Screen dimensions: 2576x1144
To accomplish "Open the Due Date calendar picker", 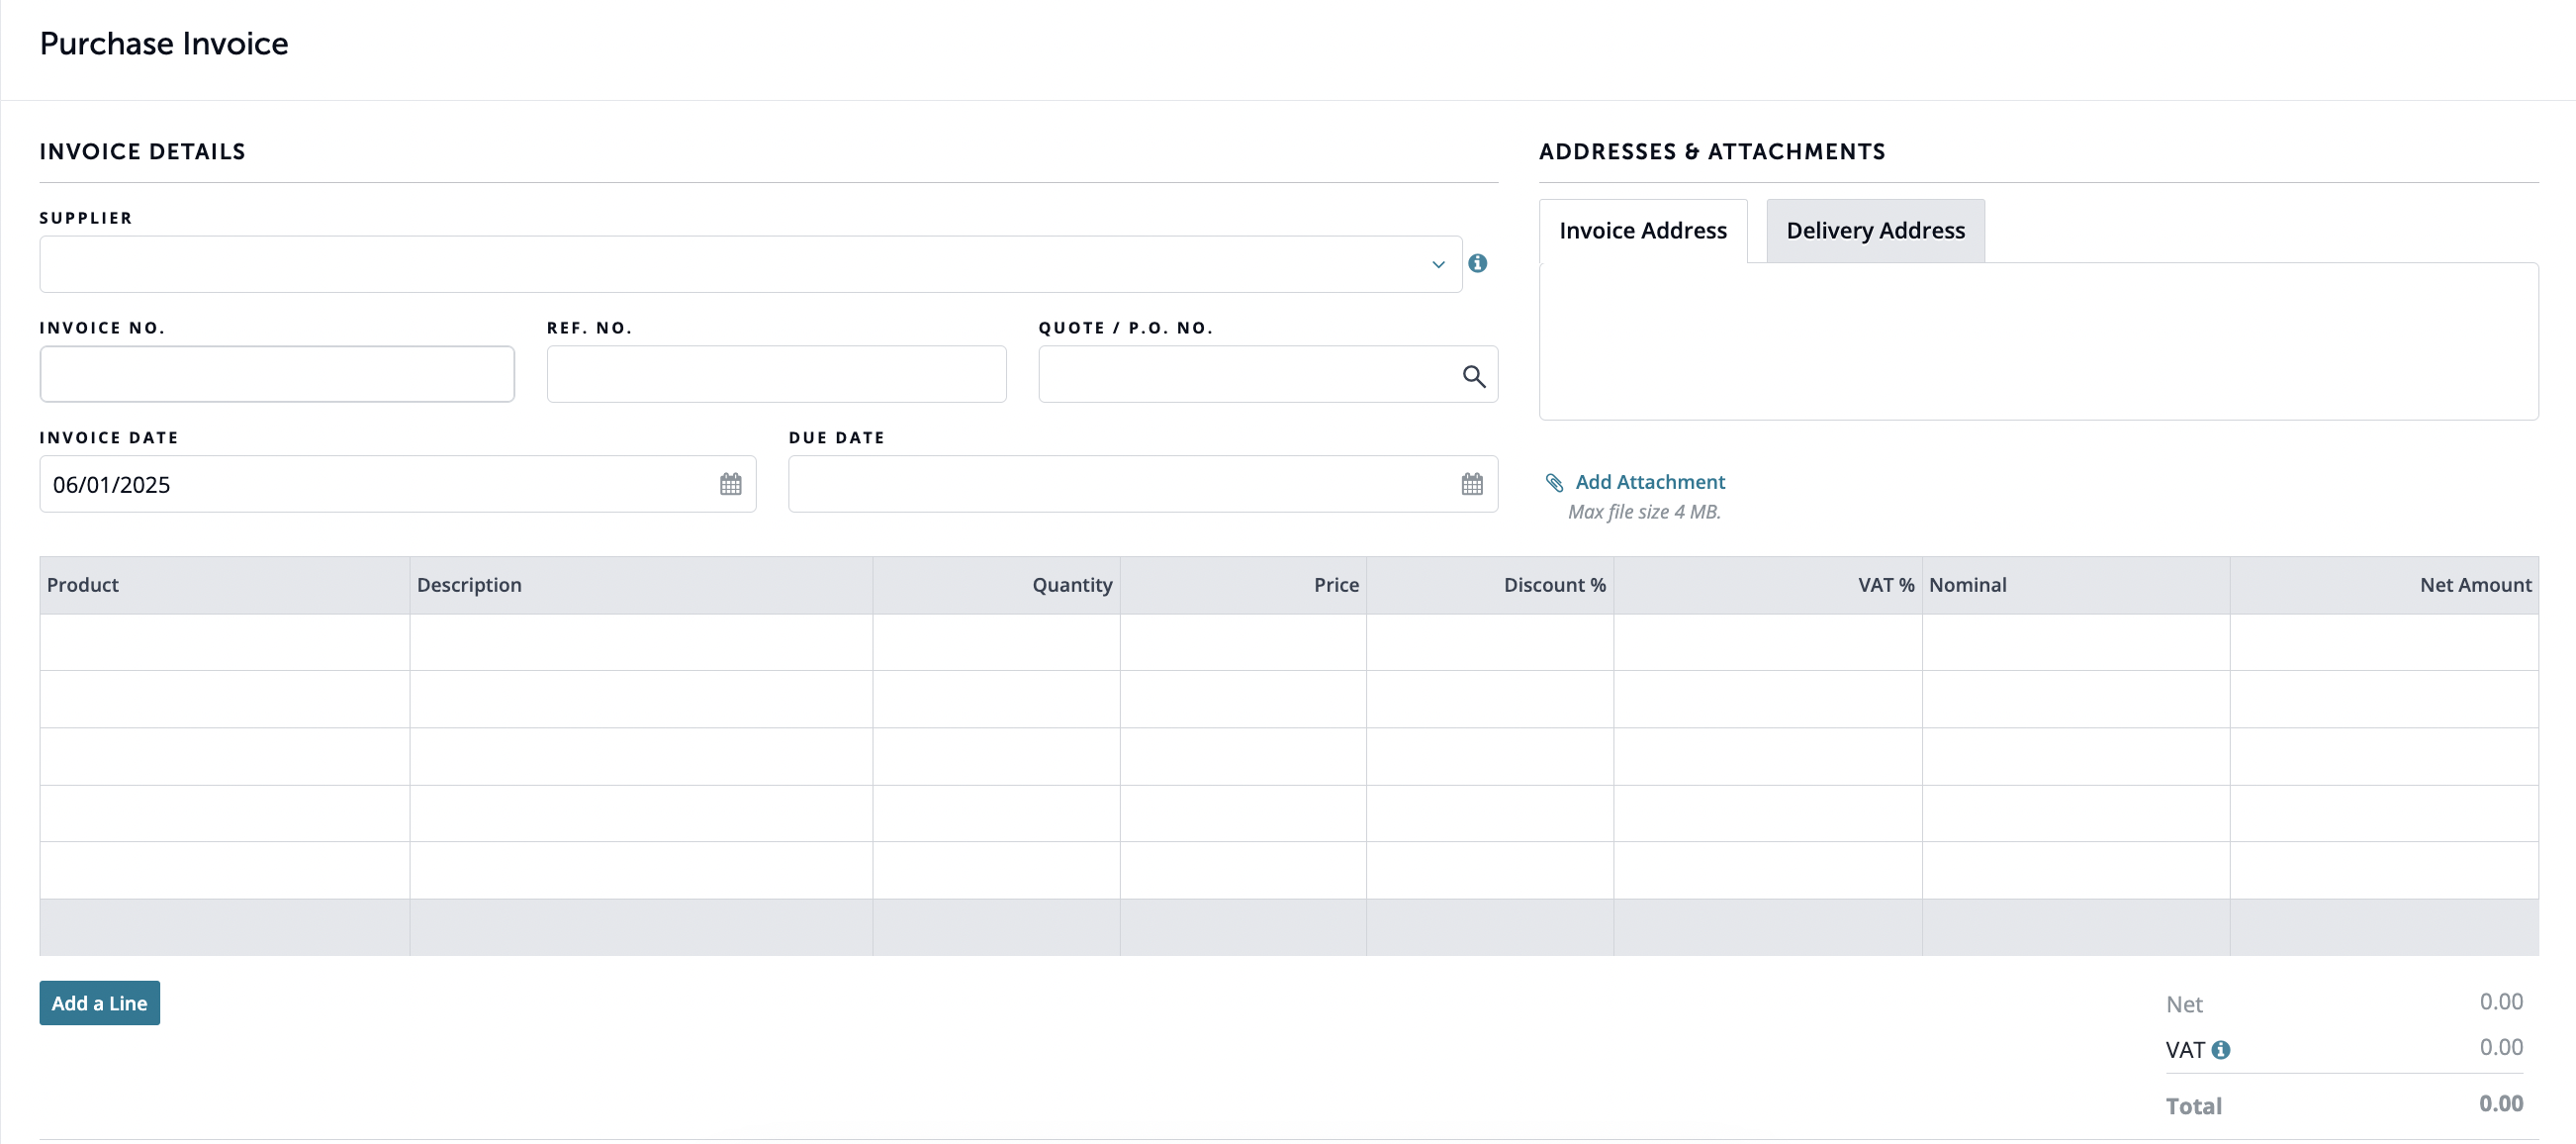I will click(1472, 485).
